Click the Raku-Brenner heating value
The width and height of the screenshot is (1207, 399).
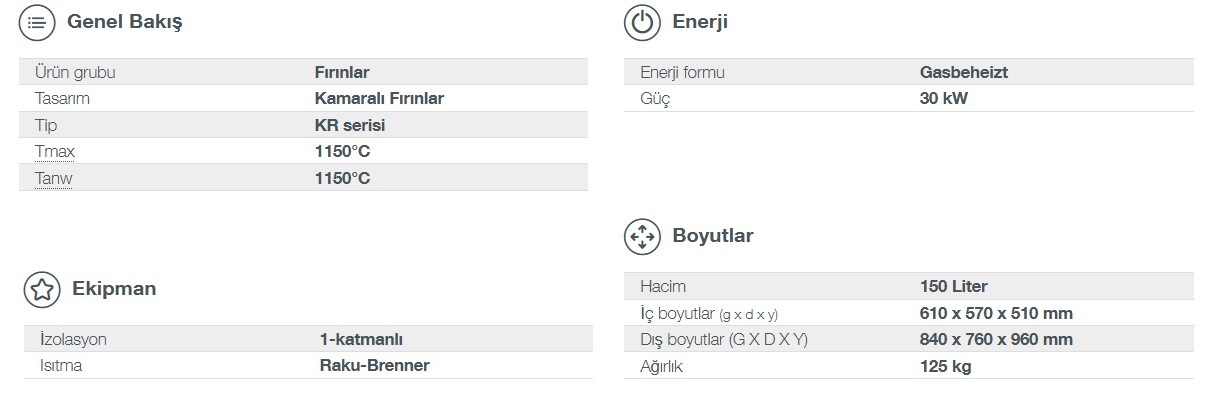pyautogui.click(x=375, y=365)
